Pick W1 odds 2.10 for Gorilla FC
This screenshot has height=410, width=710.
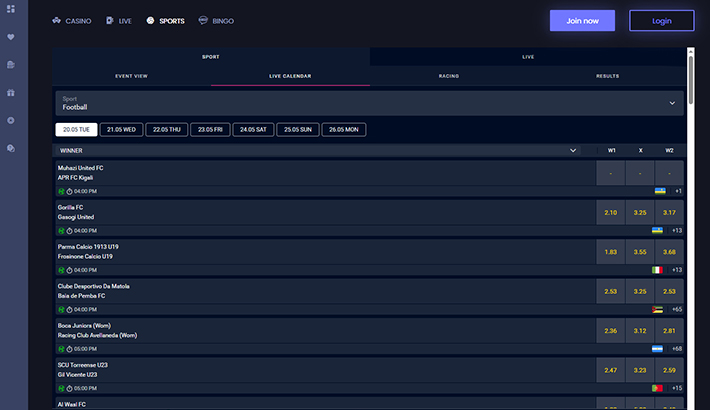(610, 212)
